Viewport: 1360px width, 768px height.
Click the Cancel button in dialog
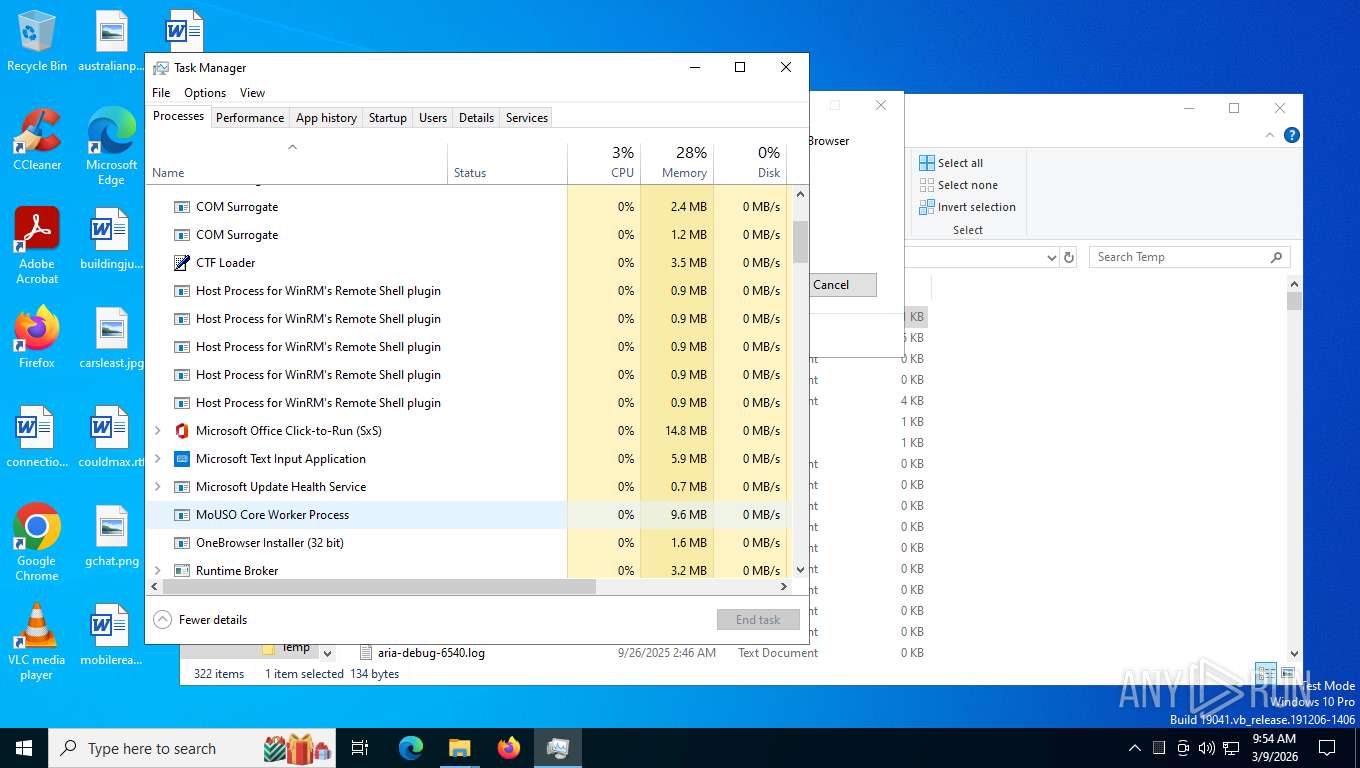click(831, 285)
